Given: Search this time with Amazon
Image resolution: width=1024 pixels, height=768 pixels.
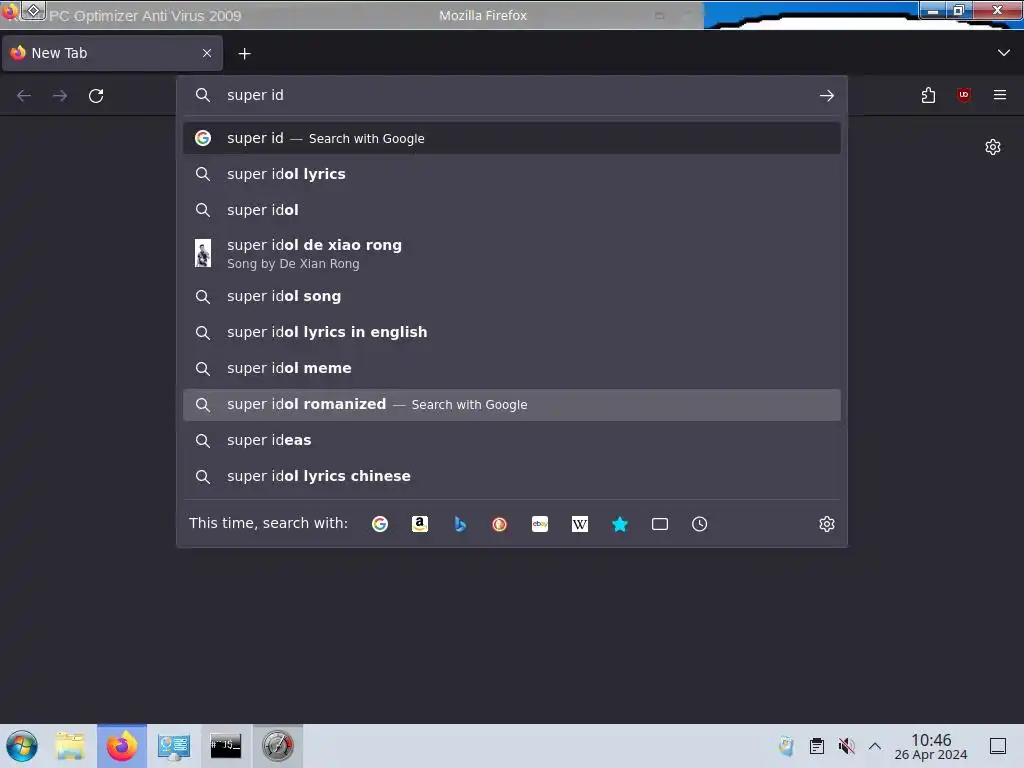Looking at the screenshot, I should (x=420, y=524).
